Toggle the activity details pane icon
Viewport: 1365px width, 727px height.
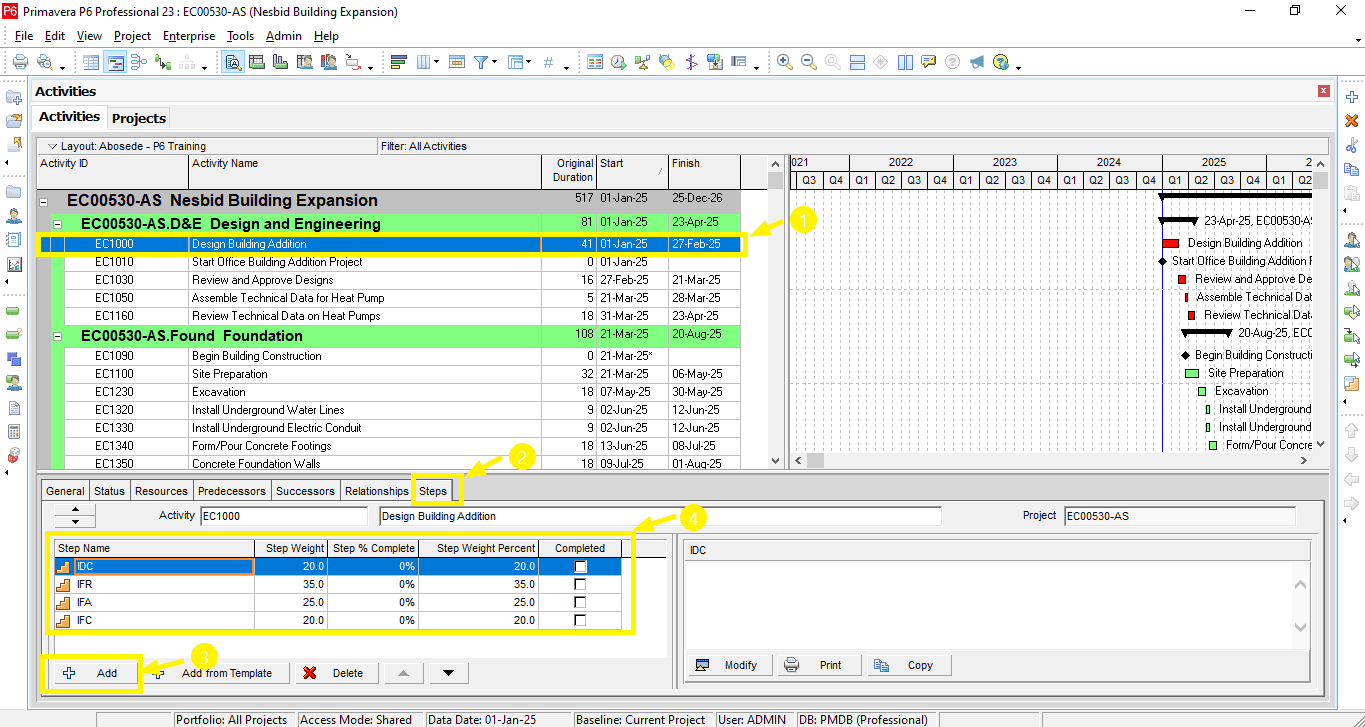(232, 62)
